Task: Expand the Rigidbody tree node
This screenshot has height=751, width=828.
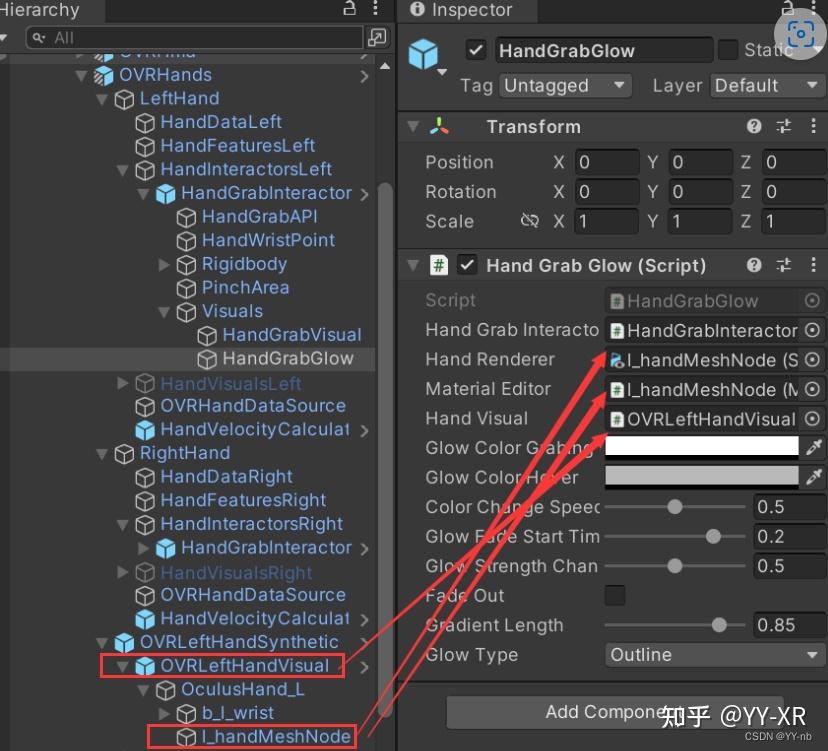Action: click(164, 264)
